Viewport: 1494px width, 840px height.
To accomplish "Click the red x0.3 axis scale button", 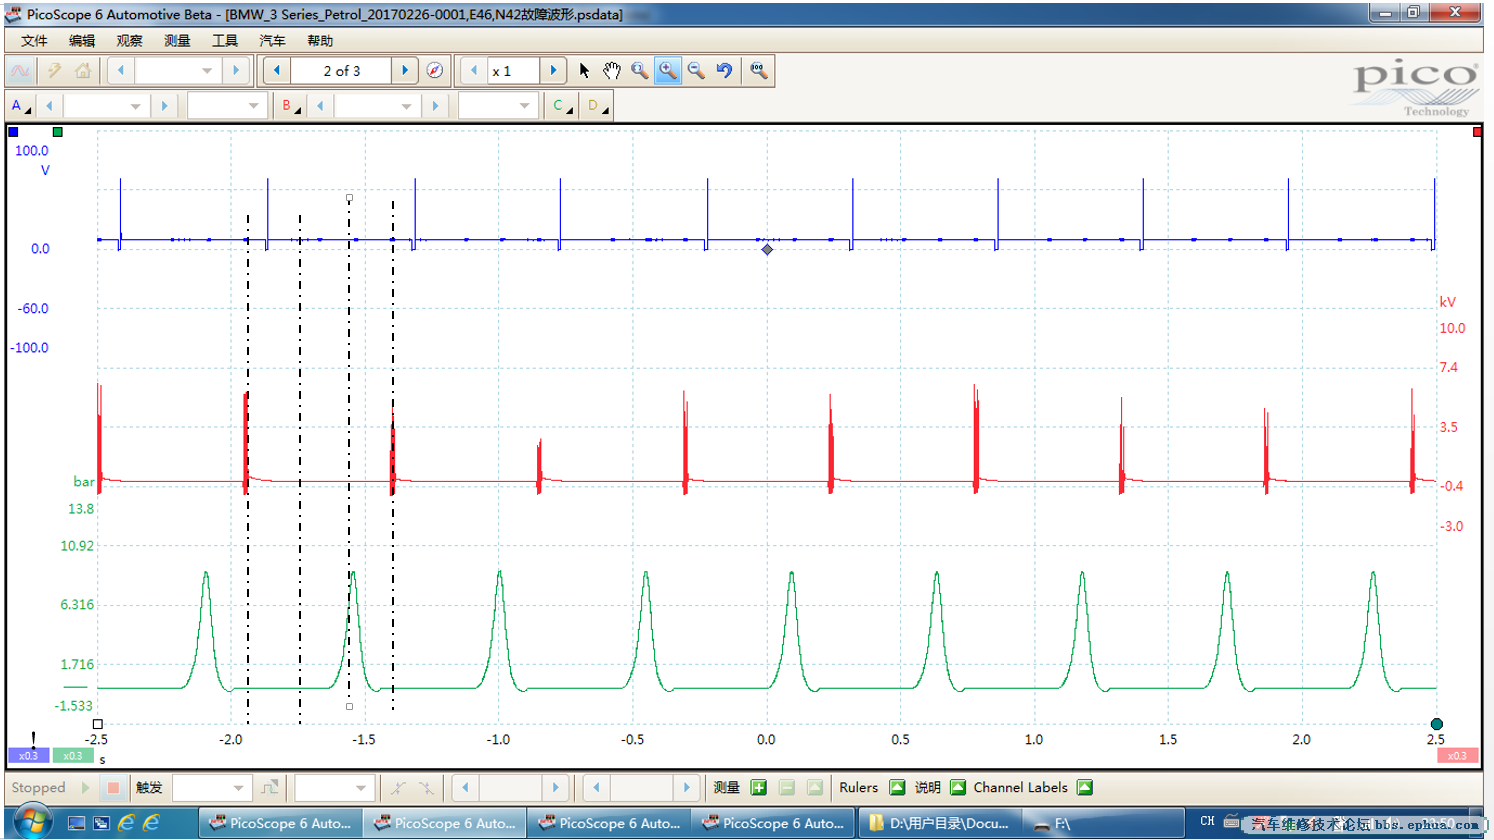I will pyautogui.click(x=1457, y=756).
